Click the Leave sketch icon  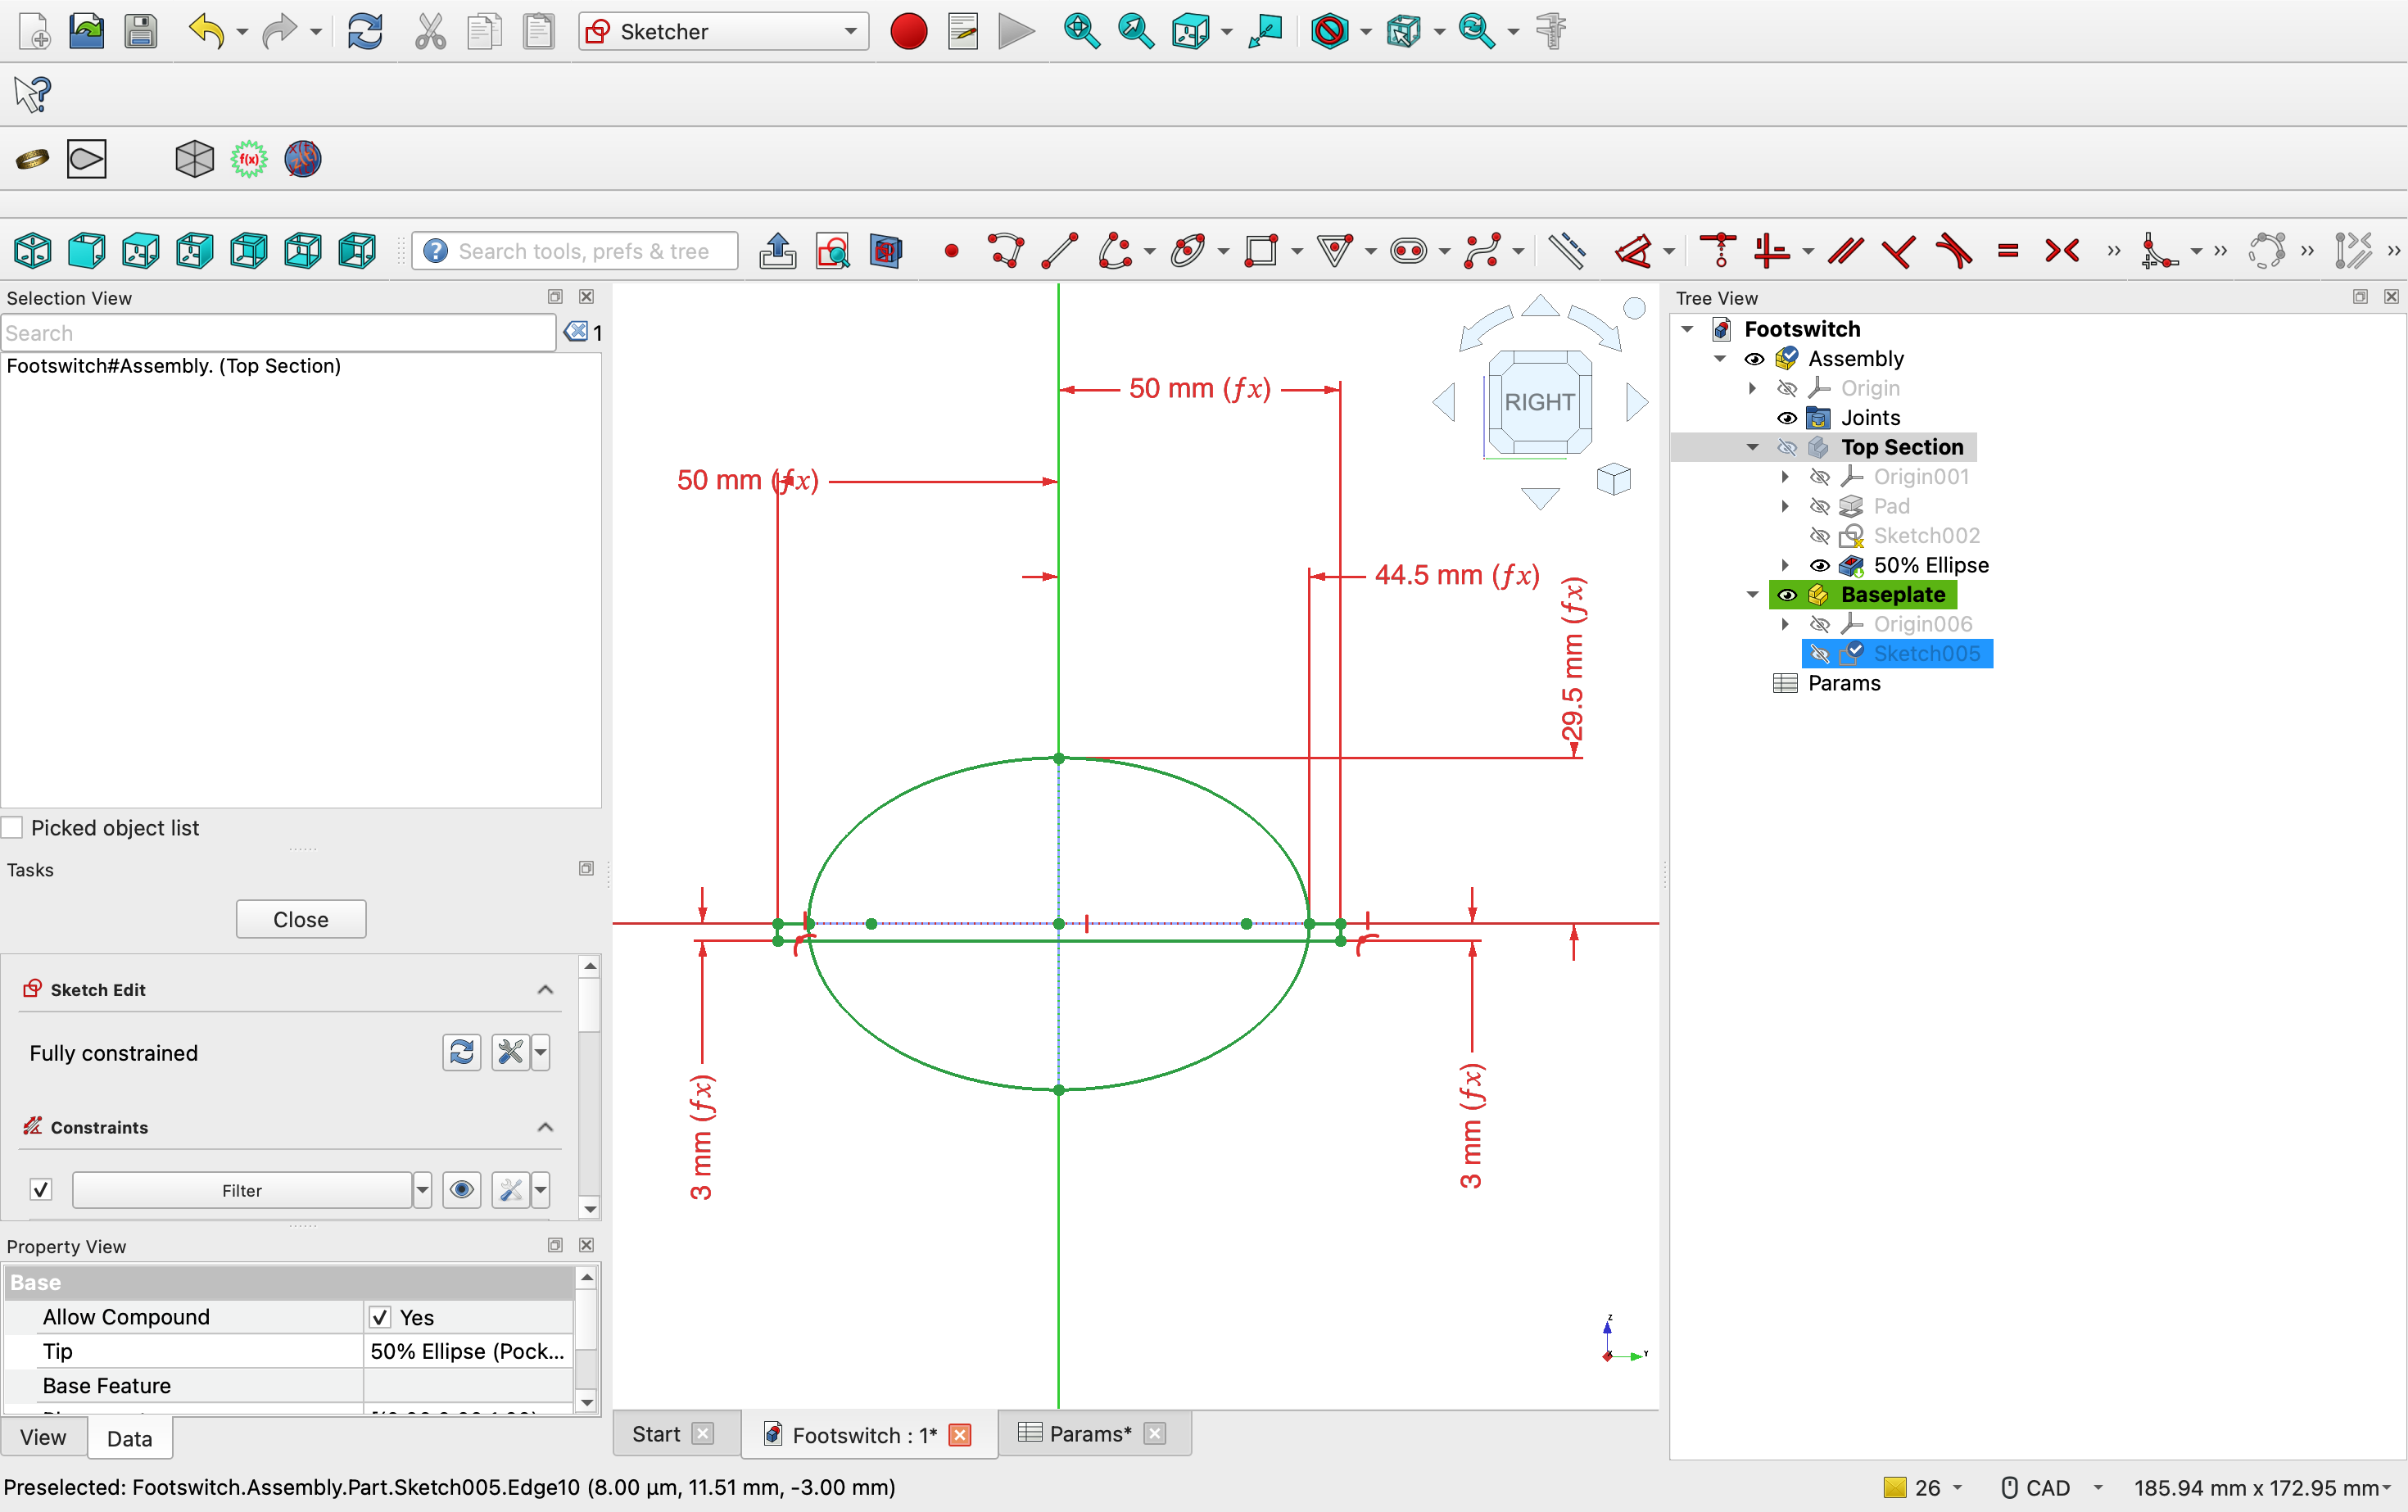[x=778, y=250]
